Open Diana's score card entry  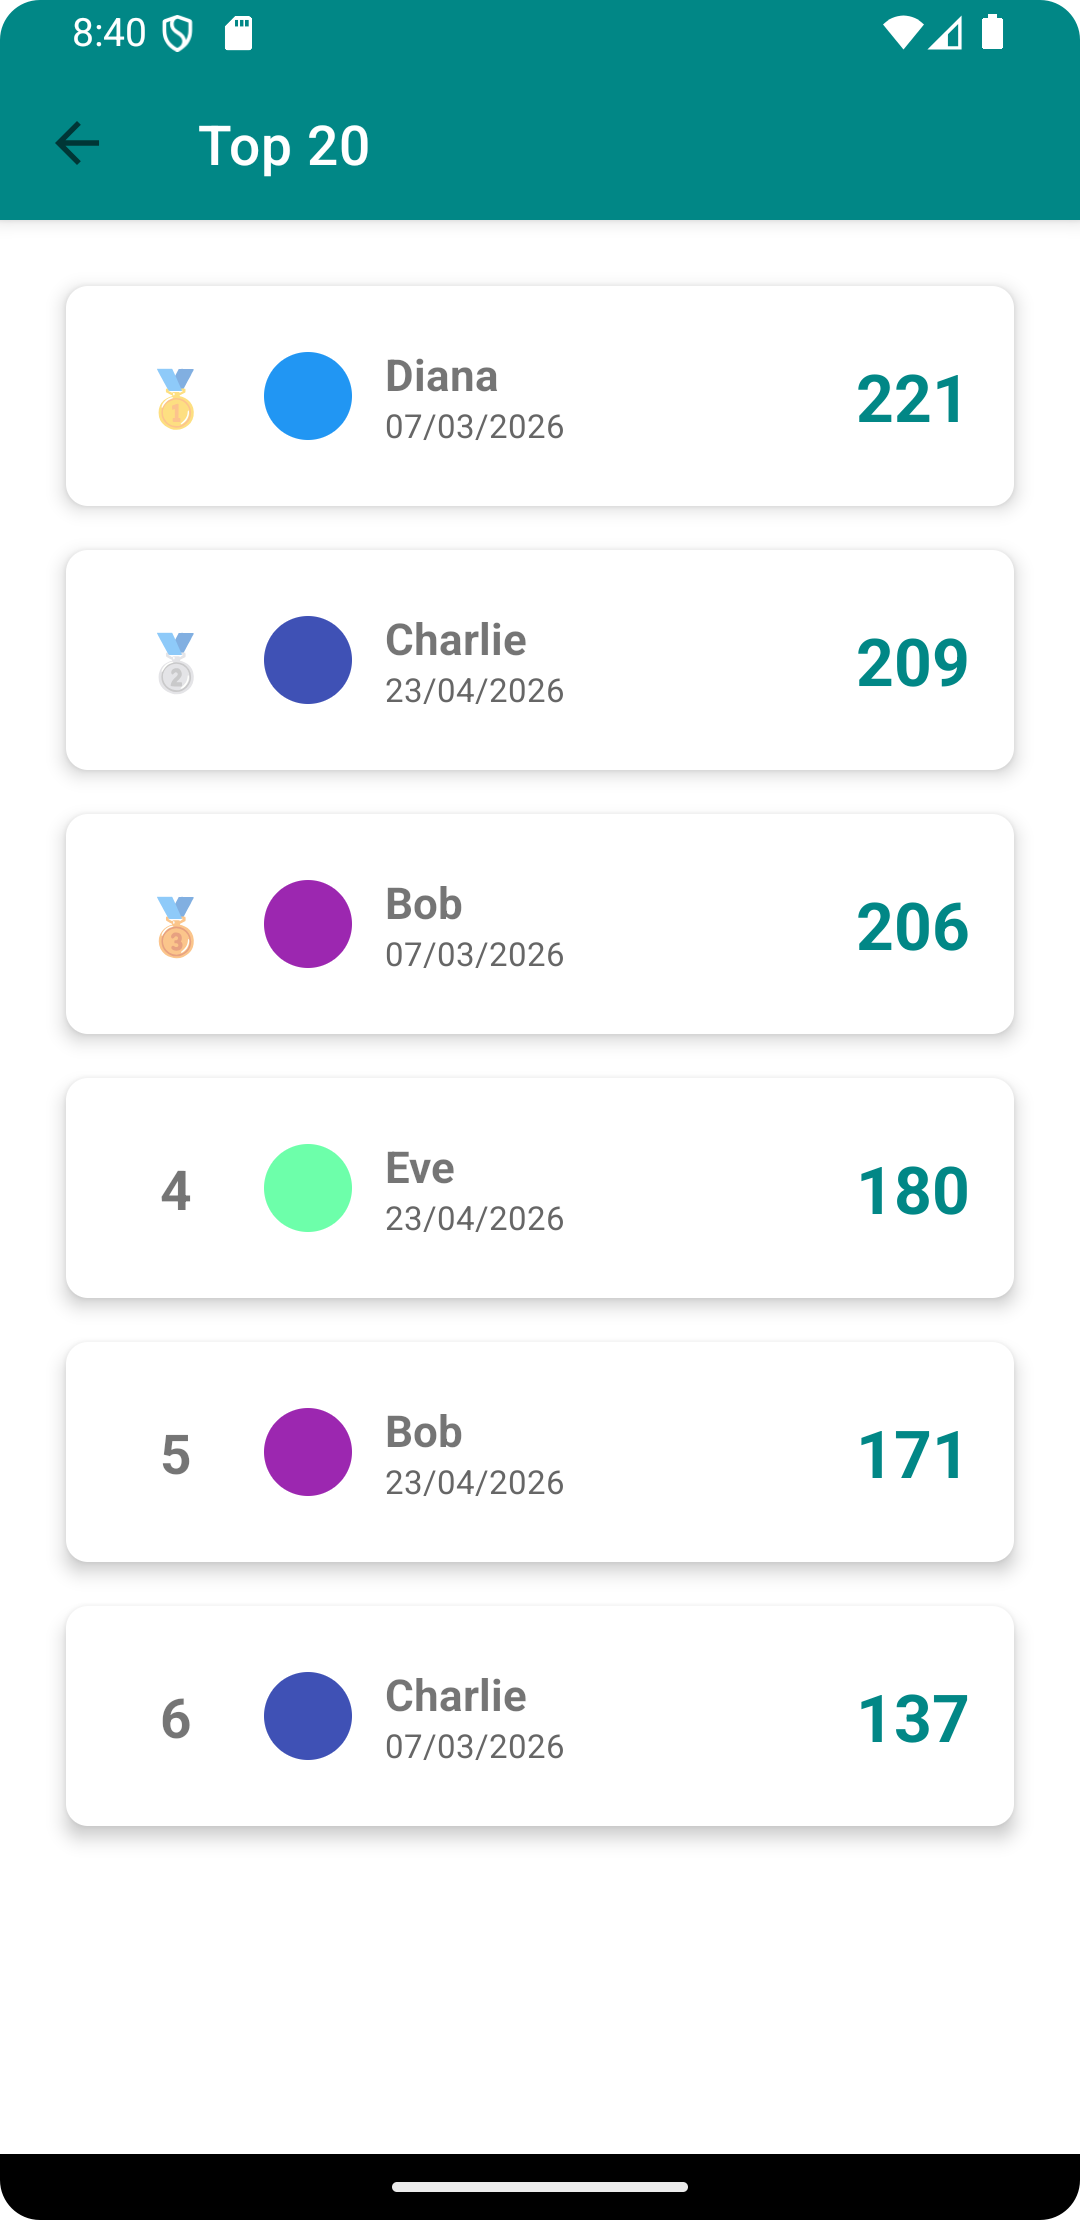540,396
